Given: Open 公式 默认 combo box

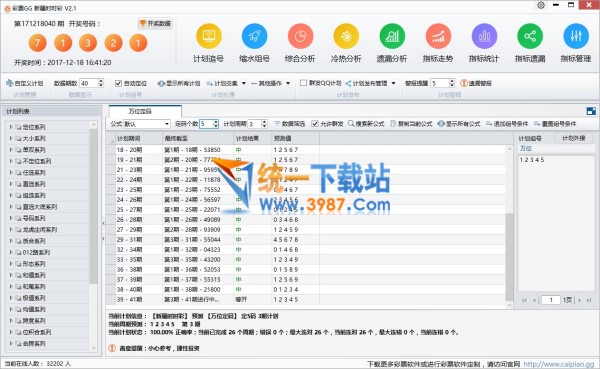Looking at the screenshot, I should pyautogui.click(x=147, y=124).
